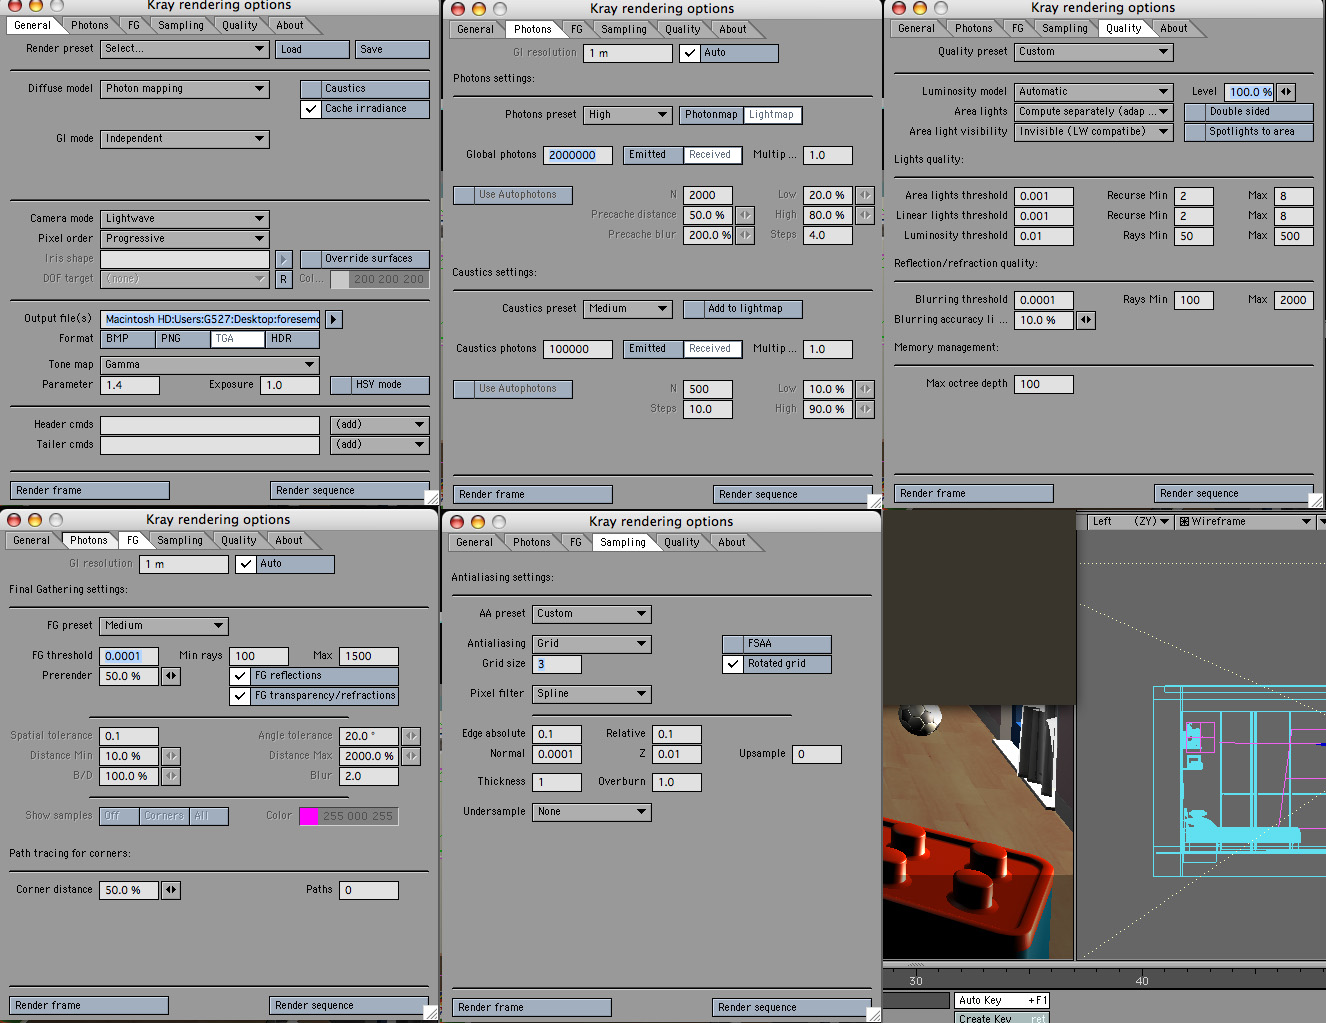Click the Load button for render presets
This screenshot has width=1326, height=1023.
click(x=313, y=49)
